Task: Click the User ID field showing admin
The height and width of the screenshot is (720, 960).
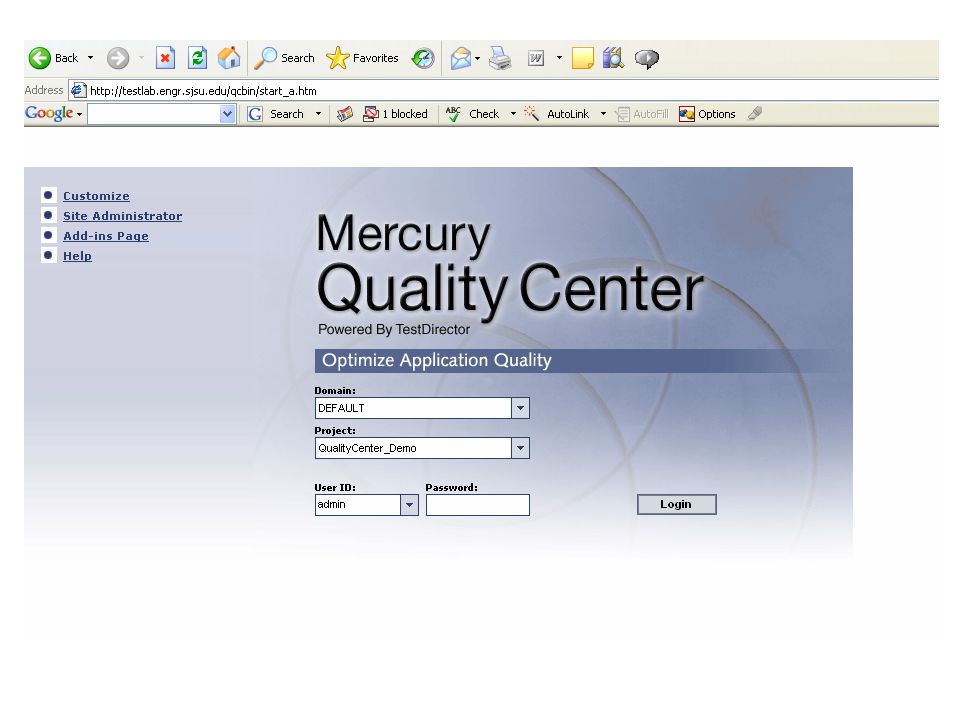Action: pyautogui.click(x=358, y=505)
